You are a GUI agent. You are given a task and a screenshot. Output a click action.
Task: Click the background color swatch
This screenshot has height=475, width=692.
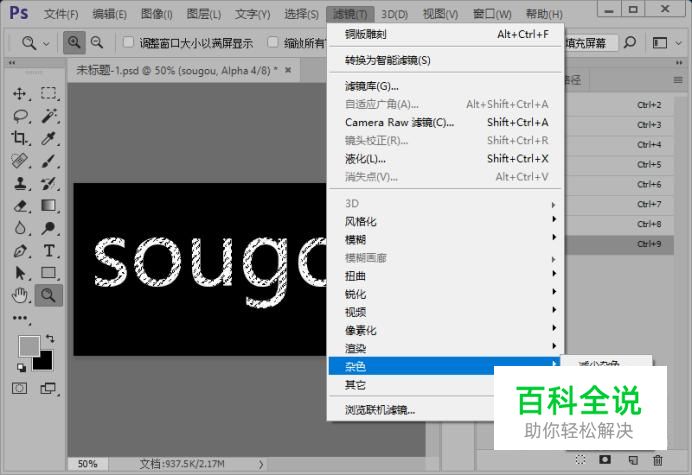coord(45,363)
